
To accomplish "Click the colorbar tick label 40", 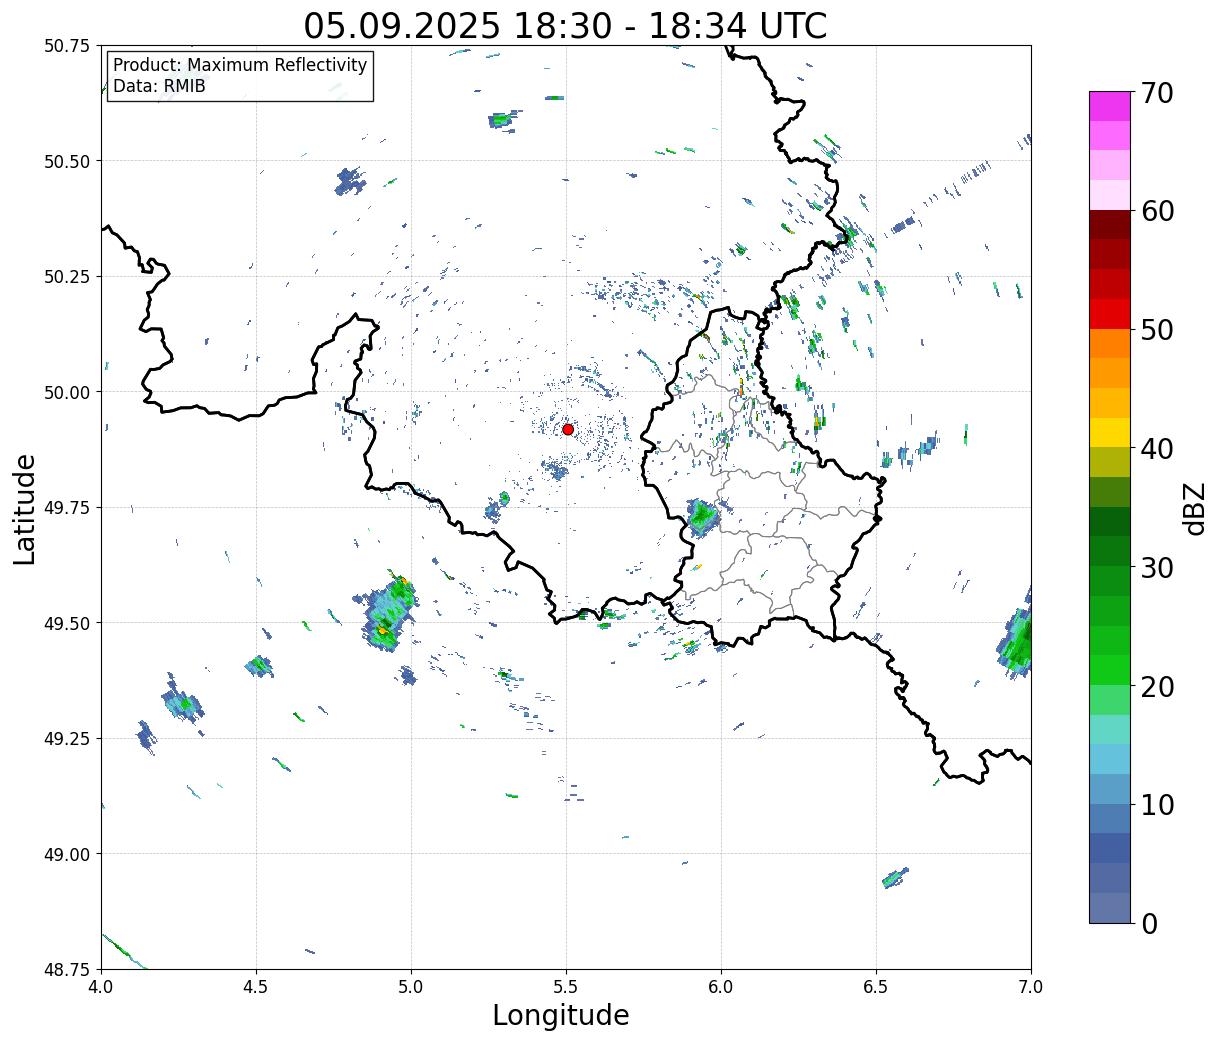I will pyautogui.click(x=1157, y=449).
